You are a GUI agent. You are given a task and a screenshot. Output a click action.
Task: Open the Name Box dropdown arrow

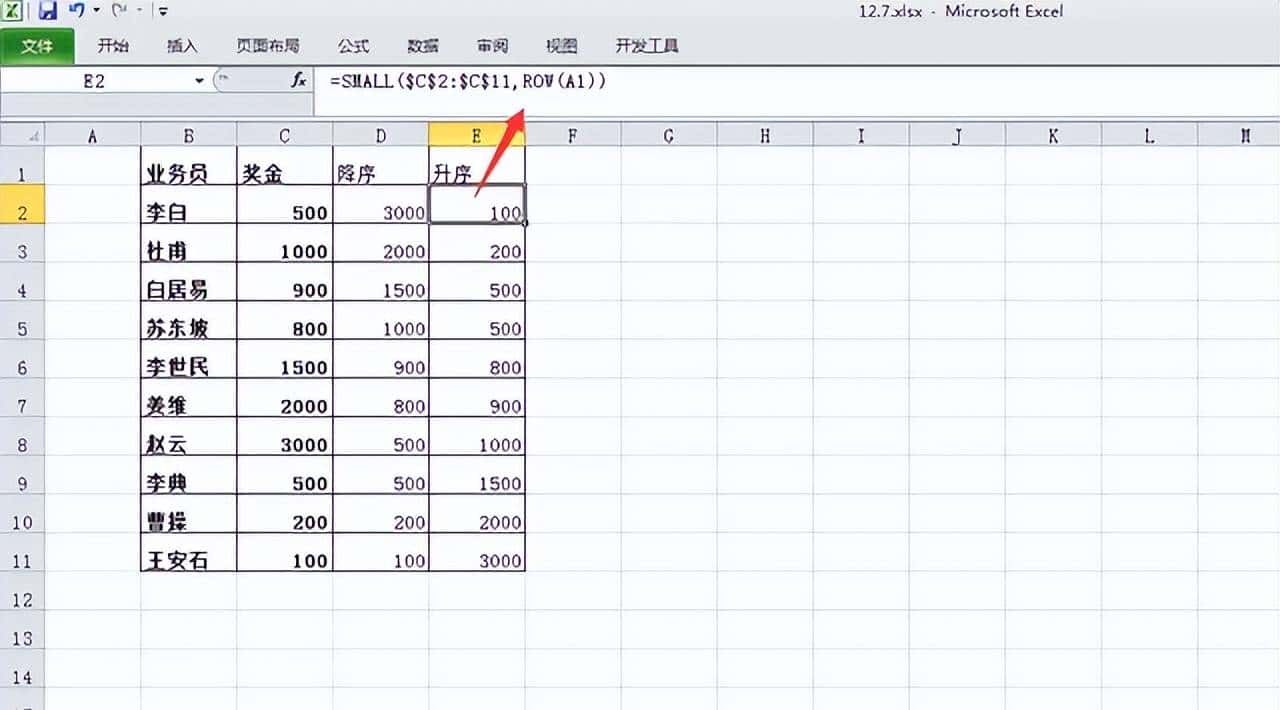click(x=200, y=81)
